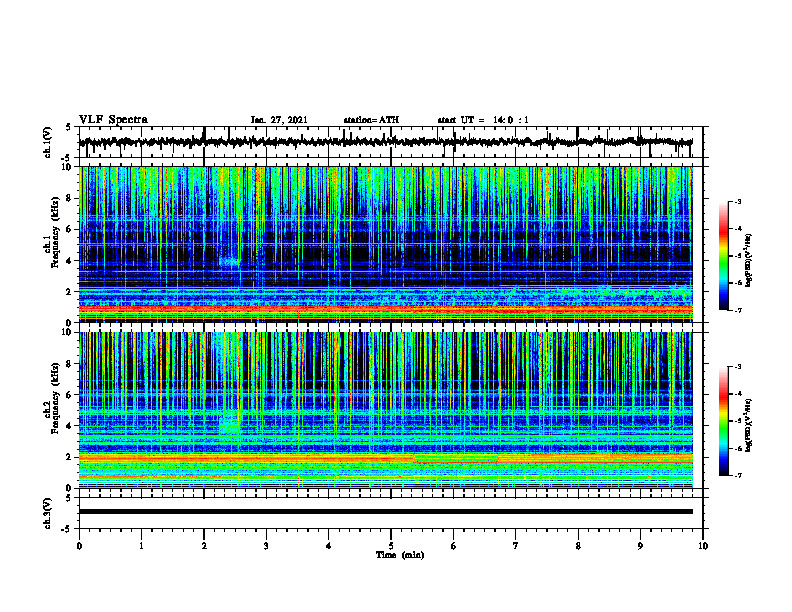792x612 pixels.
Task: Click the "VLF Spectra" plot title
Action: coord(113,120)
